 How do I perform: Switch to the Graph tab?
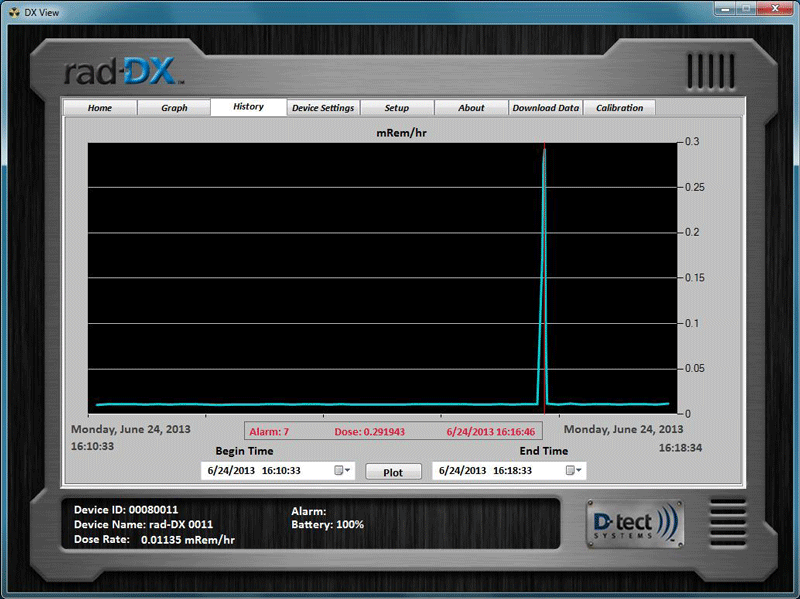174,108
